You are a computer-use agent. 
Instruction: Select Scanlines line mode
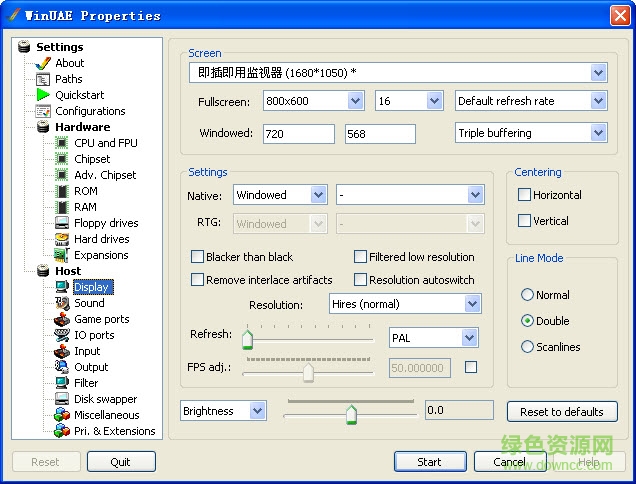(x=527, y=347)
